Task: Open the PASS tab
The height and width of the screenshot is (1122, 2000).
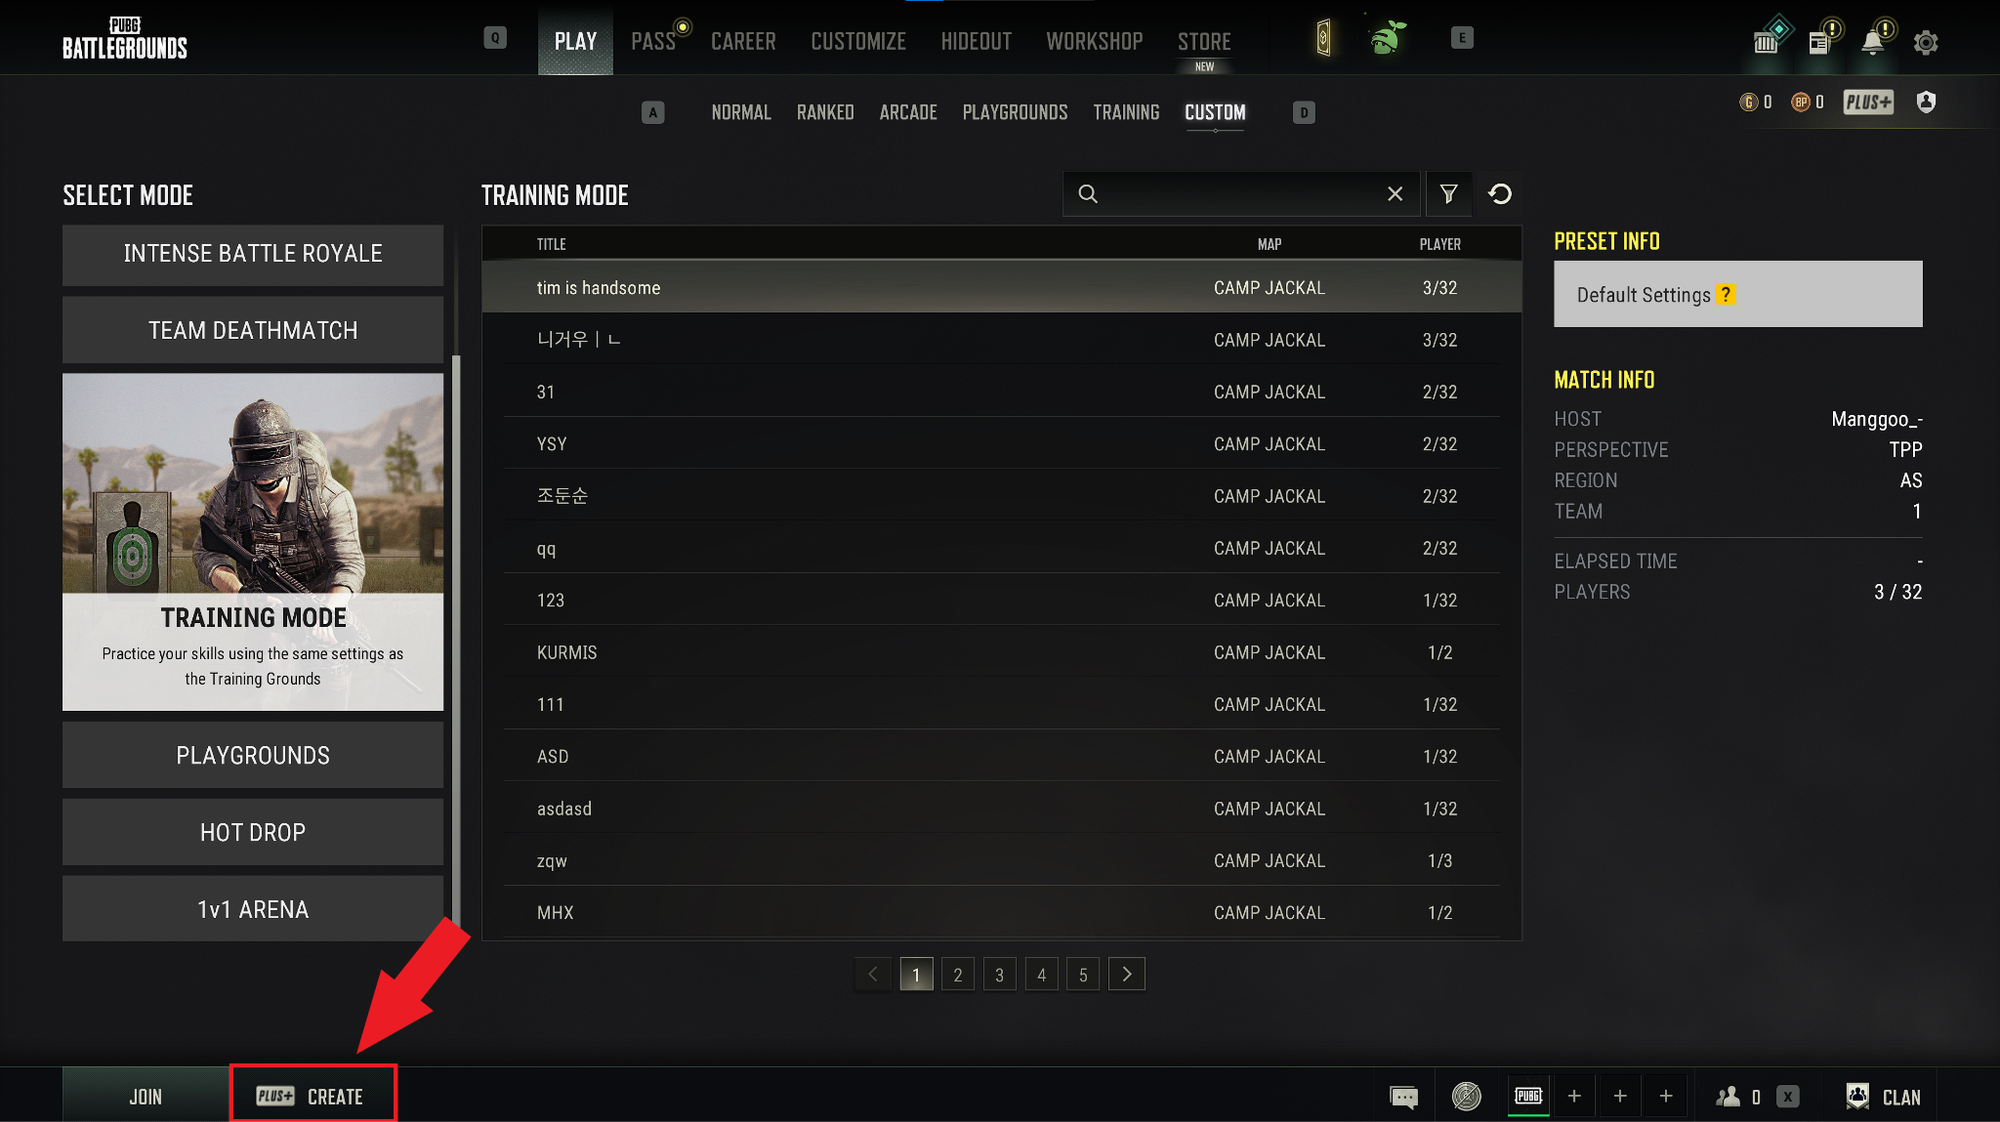Action: [x=654, y=41]
